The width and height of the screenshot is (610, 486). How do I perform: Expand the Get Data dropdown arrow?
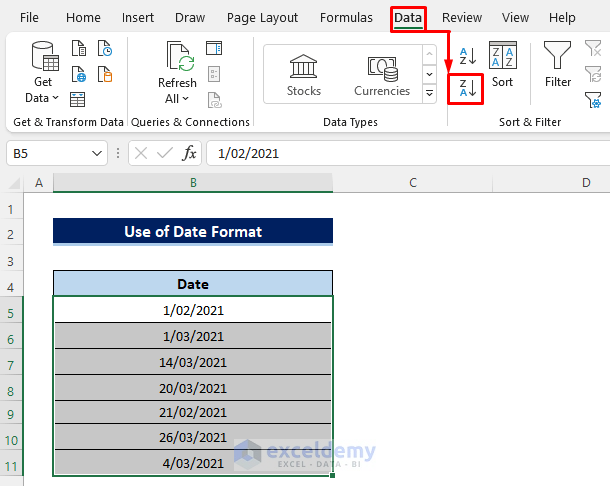click(55, 98)
